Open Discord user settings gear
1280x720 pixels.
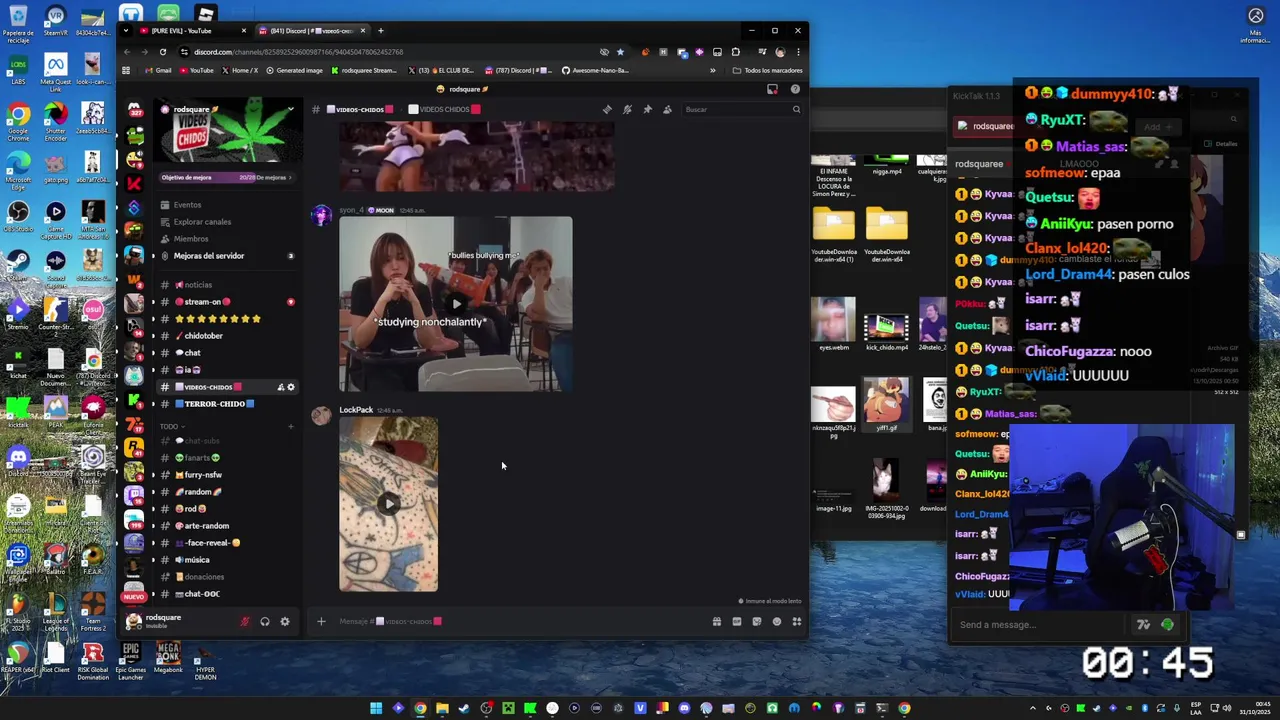285,621
